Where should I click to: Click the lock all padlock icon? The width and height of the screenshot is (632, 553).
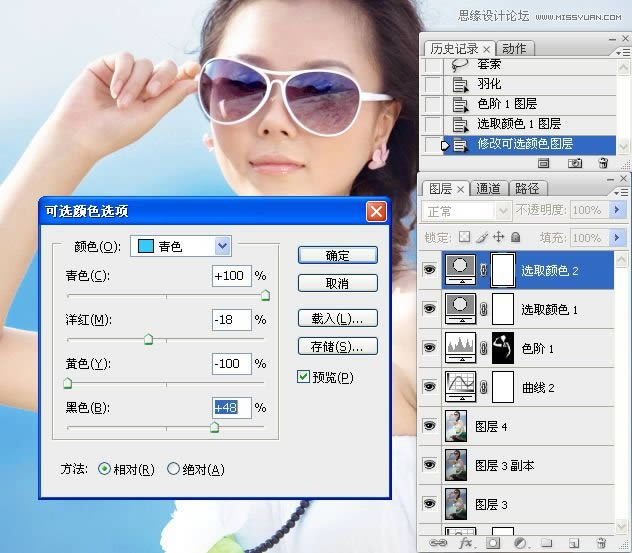515,238
